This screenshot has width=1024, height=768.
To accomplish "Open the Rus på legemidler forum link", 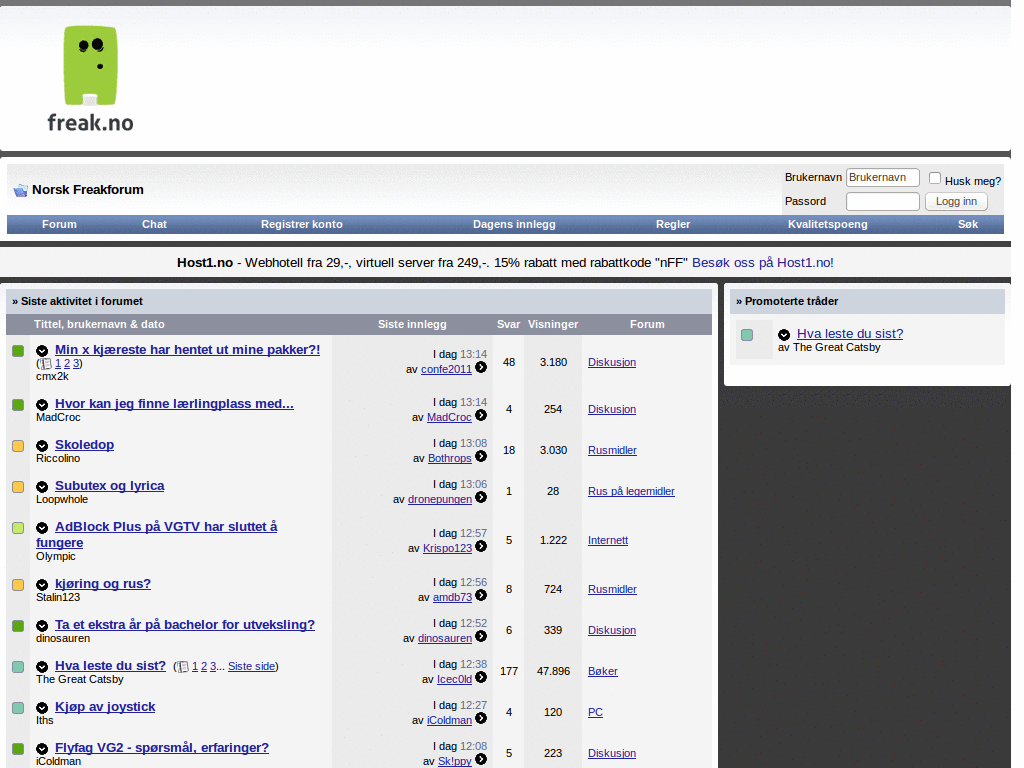I will click(x=631, y=491).
